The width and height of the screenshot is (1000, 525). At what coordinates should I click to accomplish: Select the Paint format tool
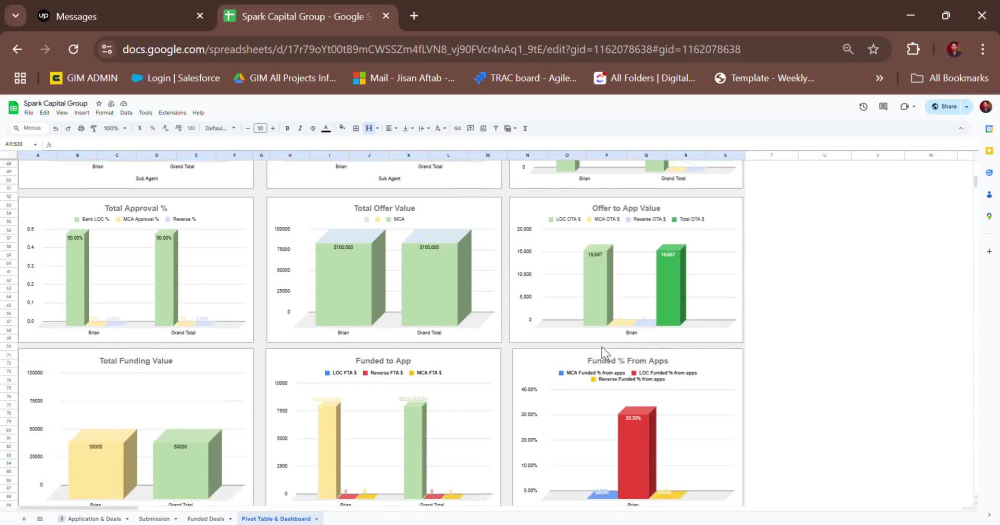click(94, 128)
